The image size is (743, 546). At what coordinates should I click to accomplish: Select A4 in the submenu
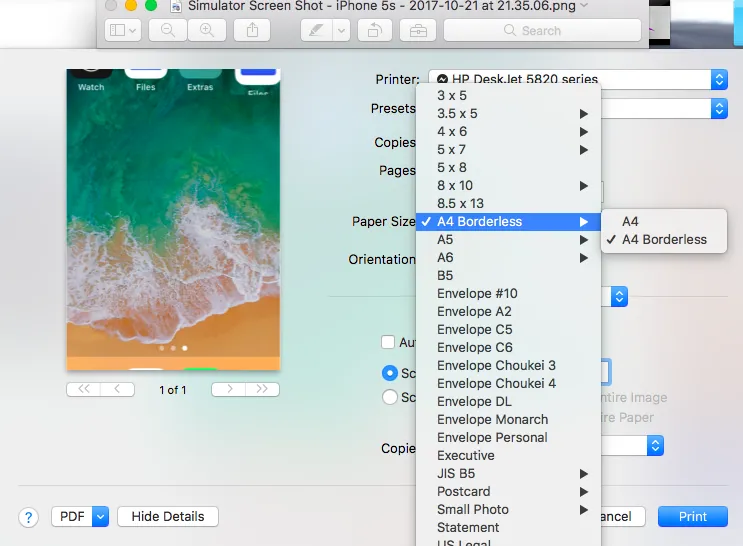point(664,222)
